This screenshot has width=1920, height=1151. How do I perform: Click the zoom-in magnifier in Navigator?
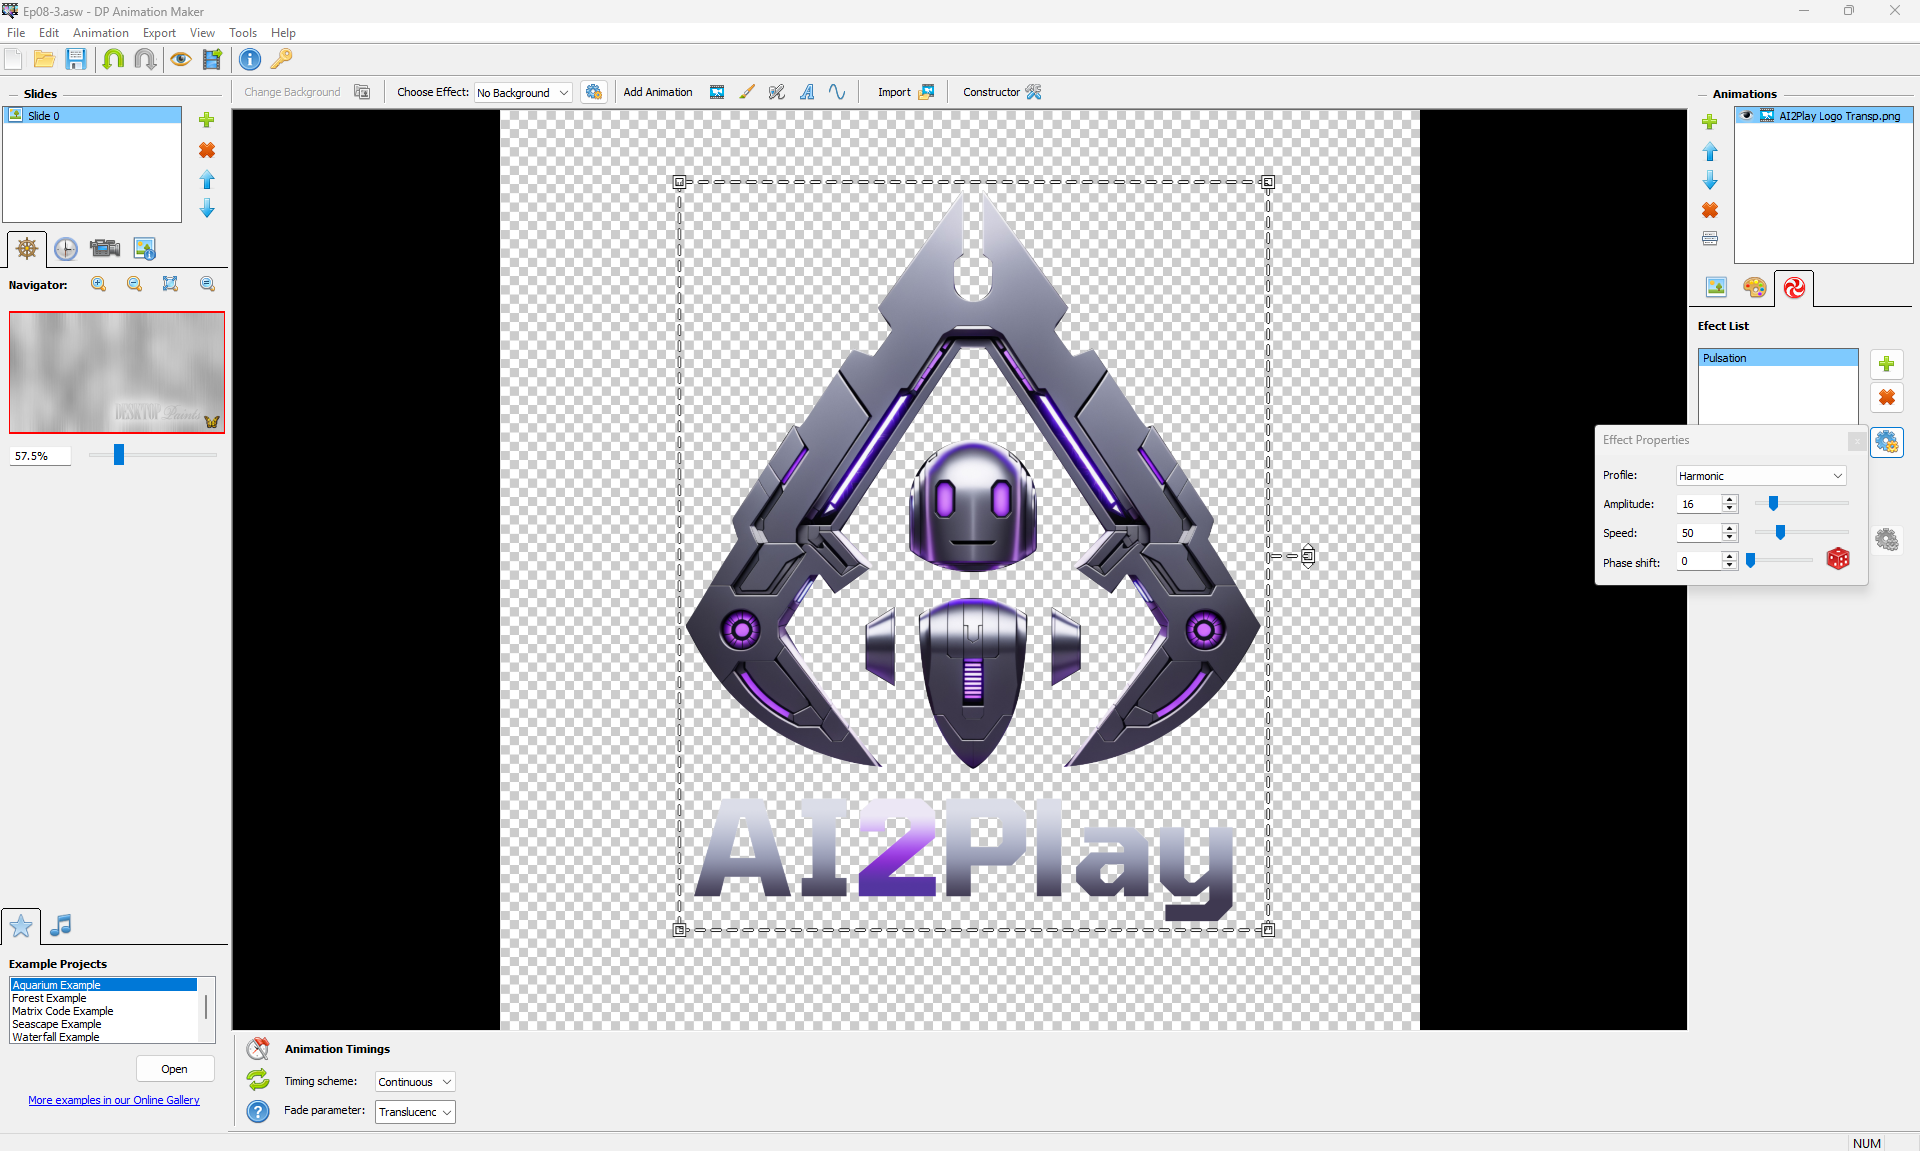click(x=98, y=285)
